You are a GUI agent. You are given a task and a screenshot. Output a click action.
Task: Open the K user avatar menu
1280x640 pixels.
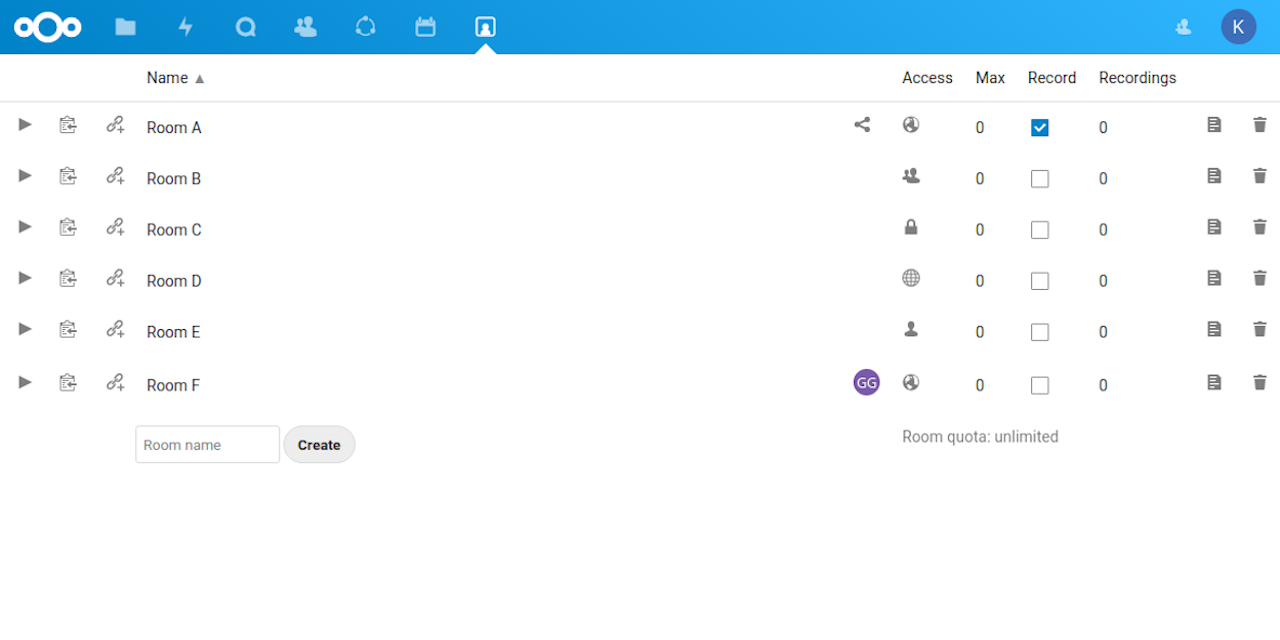1238,27
